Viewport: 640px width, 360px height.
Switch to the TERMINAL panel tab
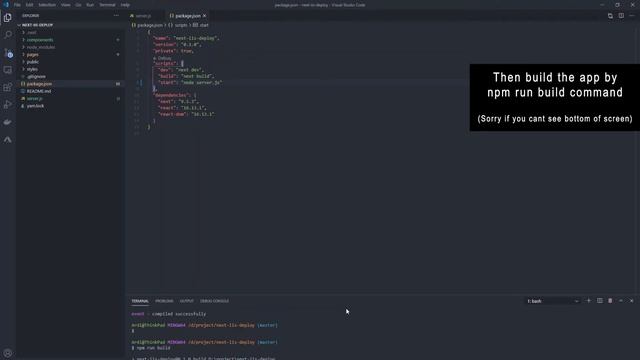140,301
